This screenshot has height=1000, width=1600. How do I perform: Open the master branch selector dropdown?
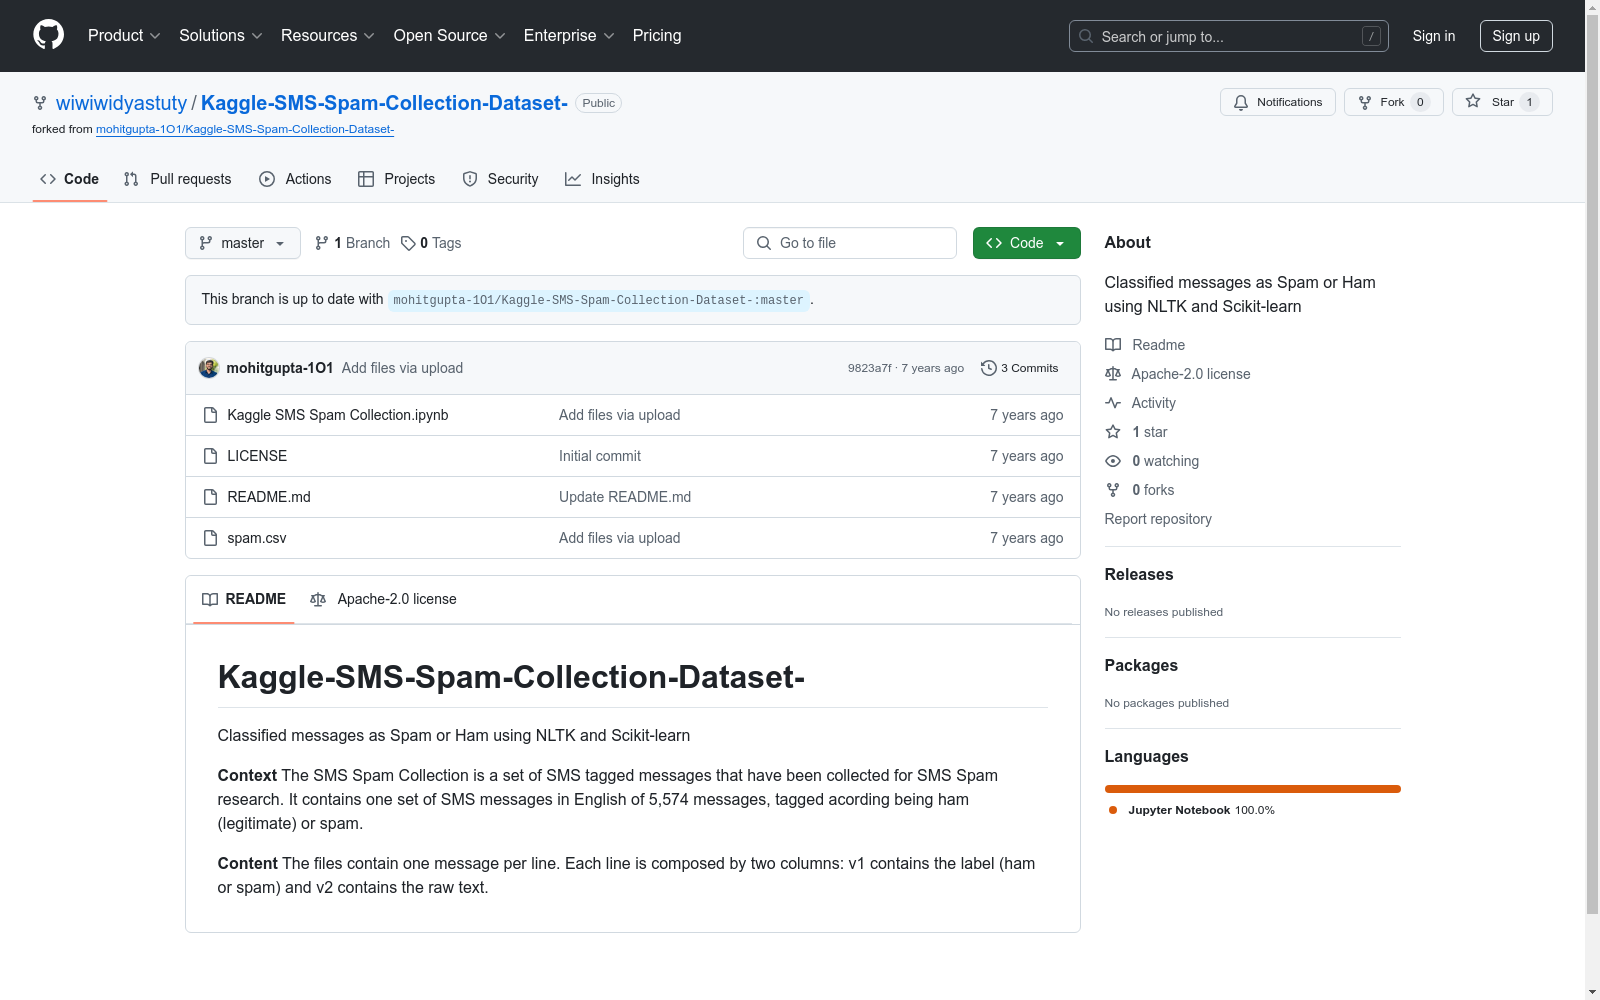point(243,243)
